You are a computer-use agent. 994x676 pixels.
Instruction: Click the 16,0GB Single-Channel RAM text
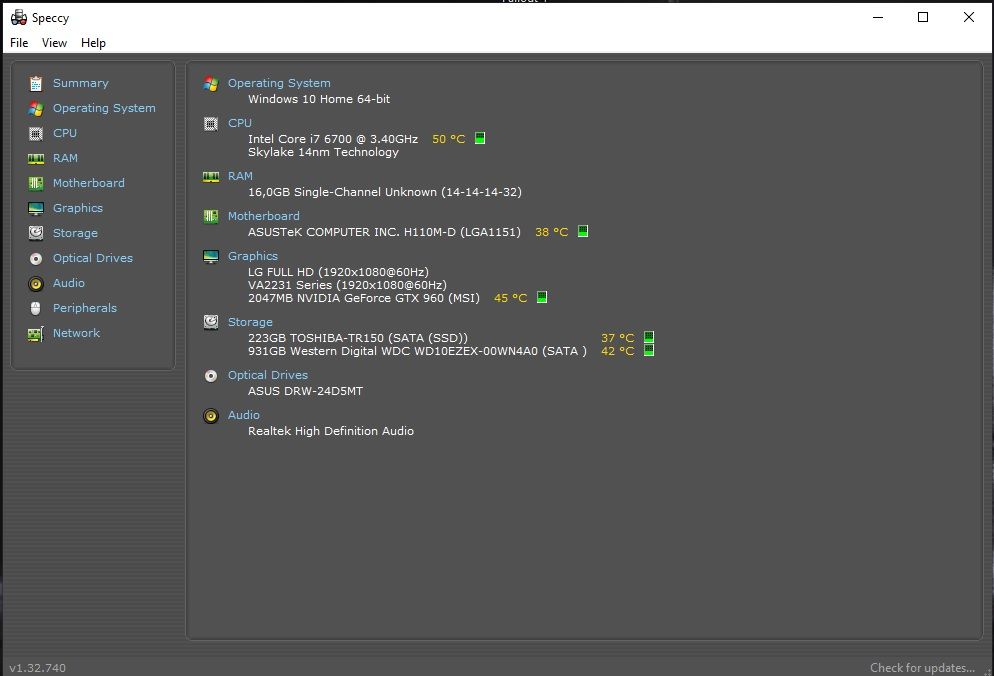point(385,192)
